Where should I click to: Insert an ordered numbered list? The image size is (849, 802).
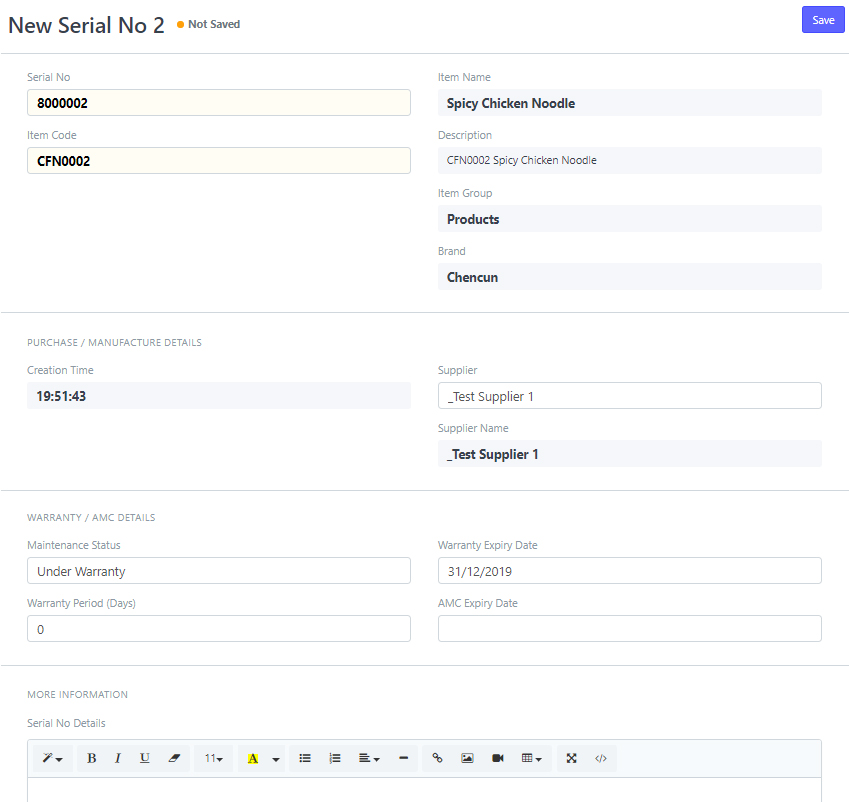coord(335,758)
